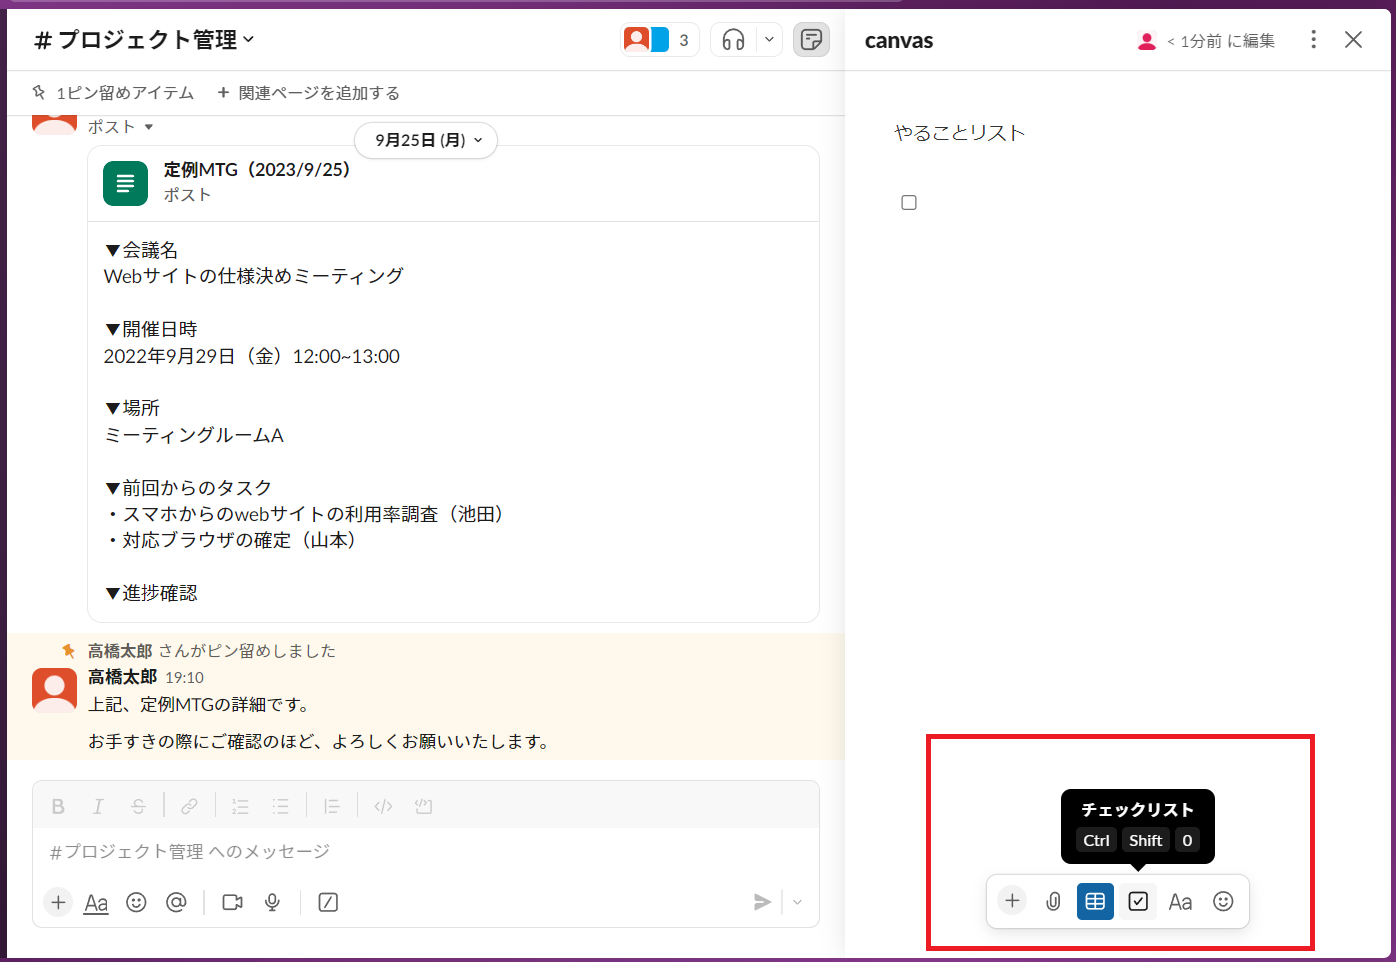Expand the schedule-send chevron beside the send button
The image size is (1396, 962).
tap(797, 902)
